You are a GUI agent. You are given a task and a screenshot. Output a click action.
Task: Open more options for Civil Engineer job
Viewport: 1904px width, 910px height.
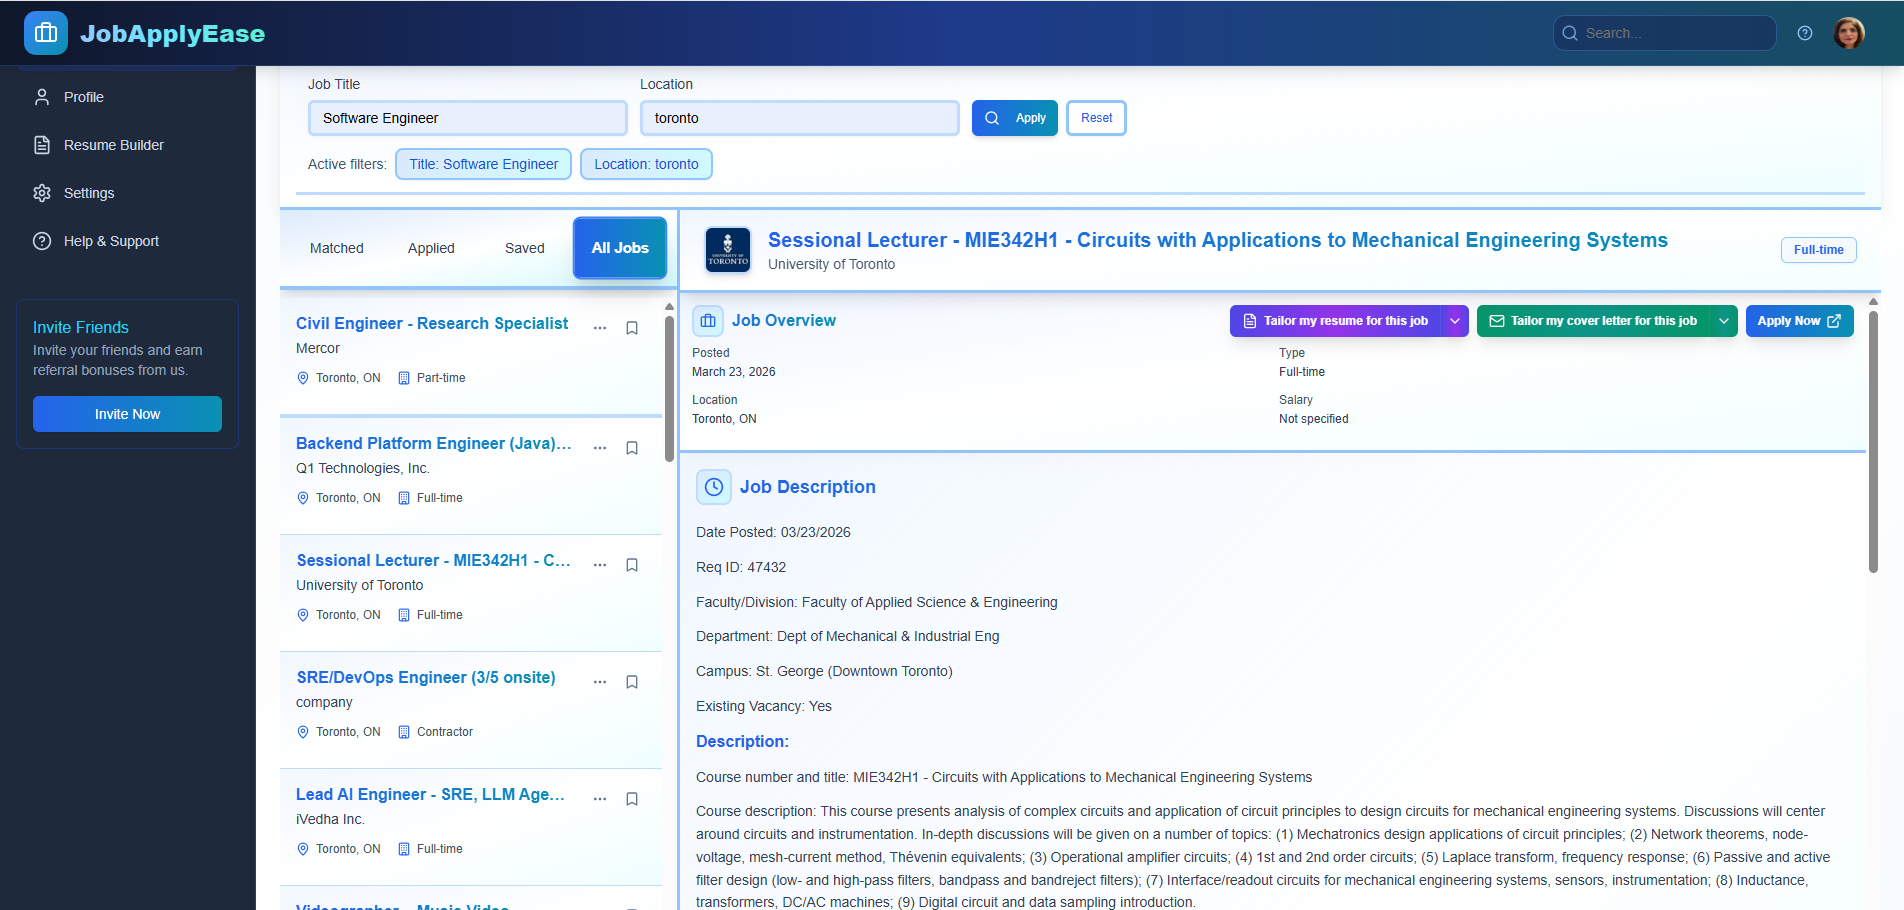pos(600,328)
